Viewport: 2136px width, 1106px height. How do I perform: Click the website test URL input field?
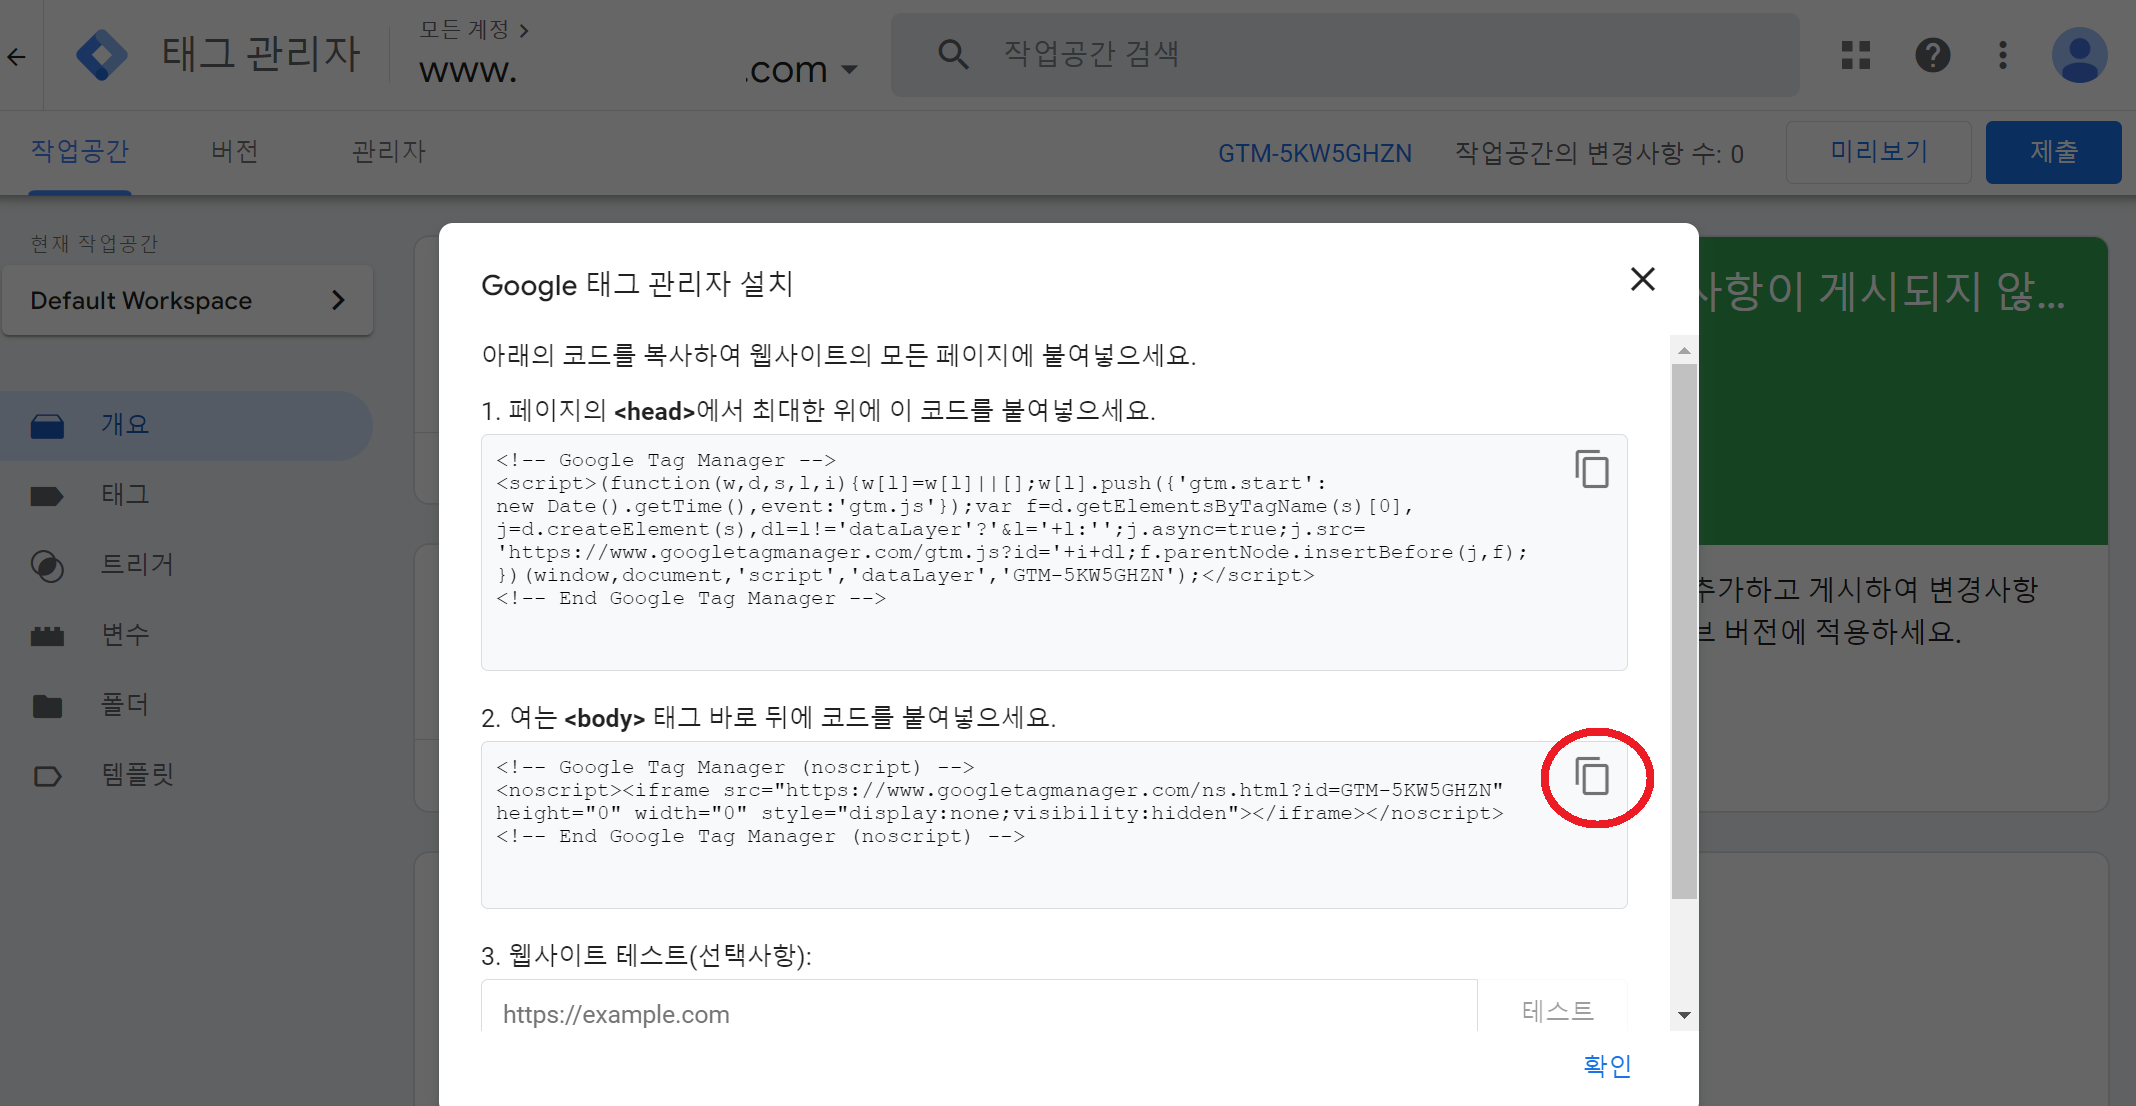978,1013
